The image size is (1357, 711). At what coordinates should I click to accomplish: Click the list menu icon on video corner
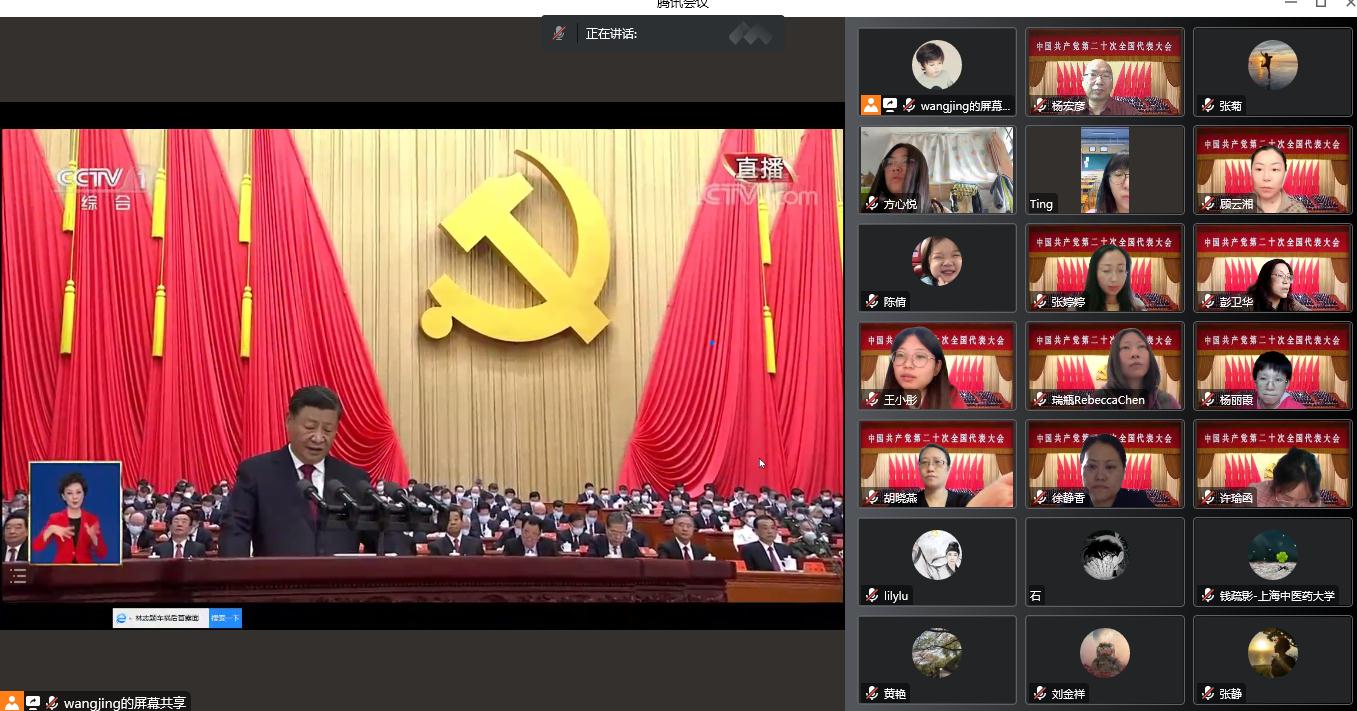pos(18,575)
